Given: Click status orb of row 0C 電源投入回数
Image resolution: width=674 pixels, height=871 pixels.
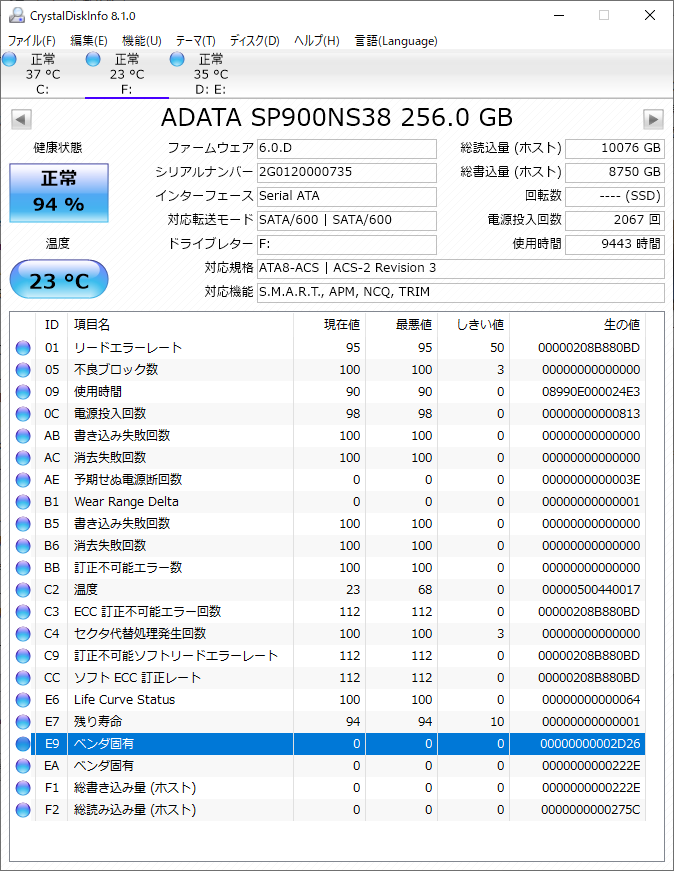Looking at the screenshot, I should coord(23,414).
